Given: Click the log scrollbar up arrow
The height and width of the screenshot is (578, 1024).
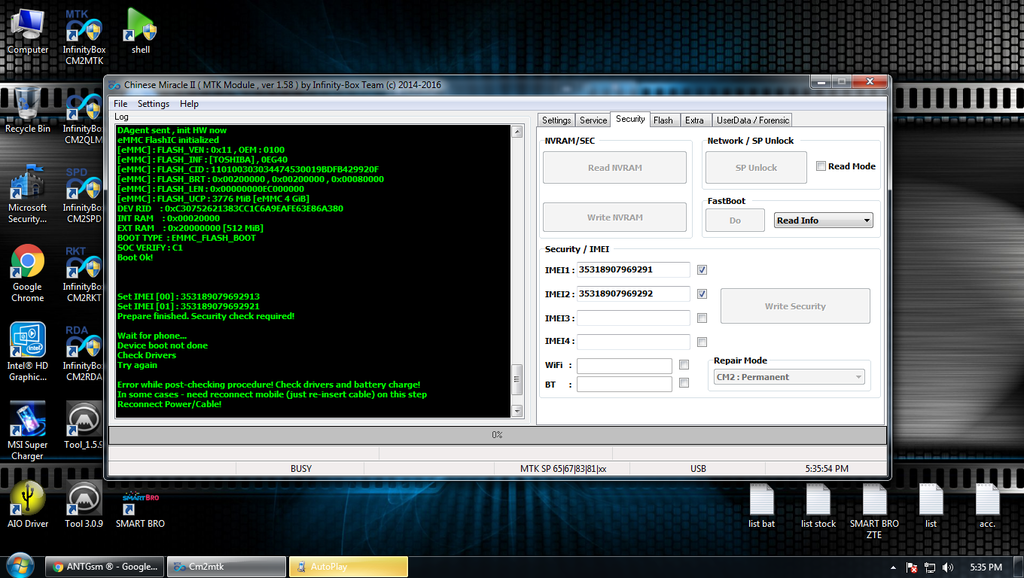Looking at the screenshot, I should (x=517, y=132).
